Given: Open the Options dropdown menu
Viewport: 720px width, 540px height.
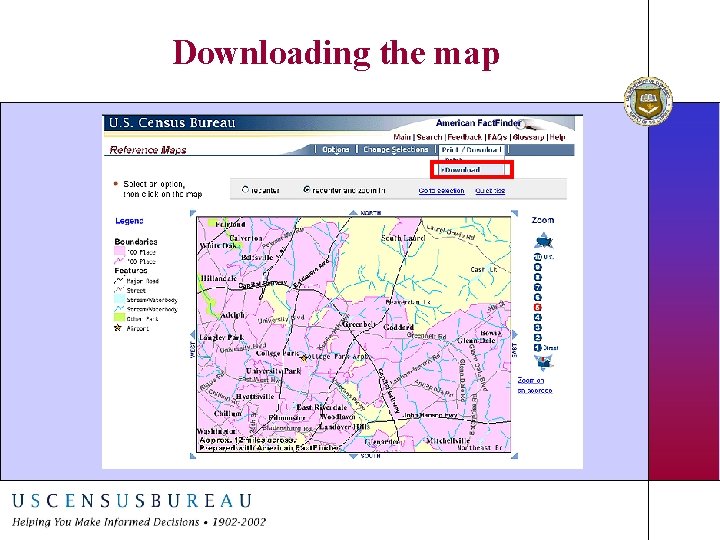Looking at the screenshot, I should pyautogui.click(x=336, y=150).
